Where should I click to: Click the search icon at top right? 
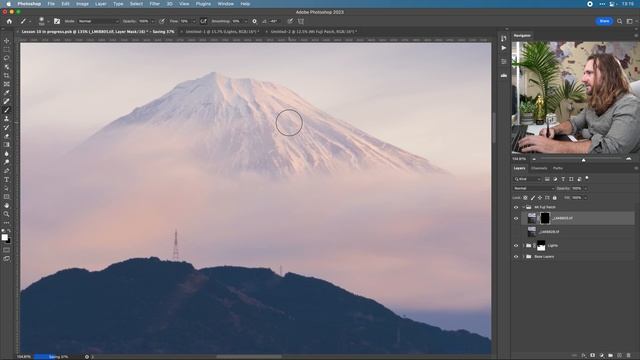620,21
